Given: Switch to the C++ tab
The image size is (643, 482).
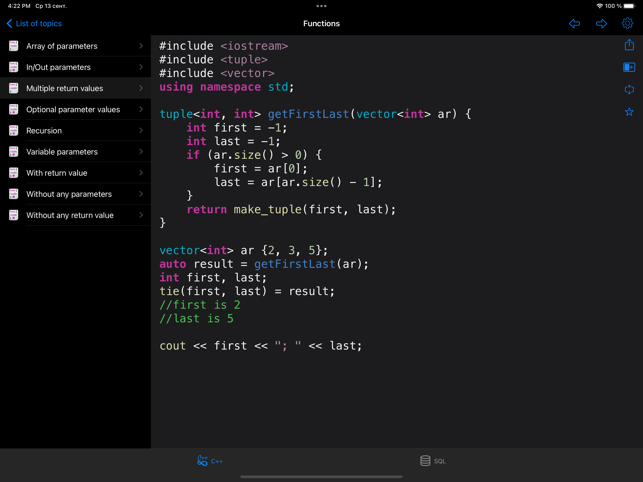Looking at the screenshot, I should tap(210, 461).
